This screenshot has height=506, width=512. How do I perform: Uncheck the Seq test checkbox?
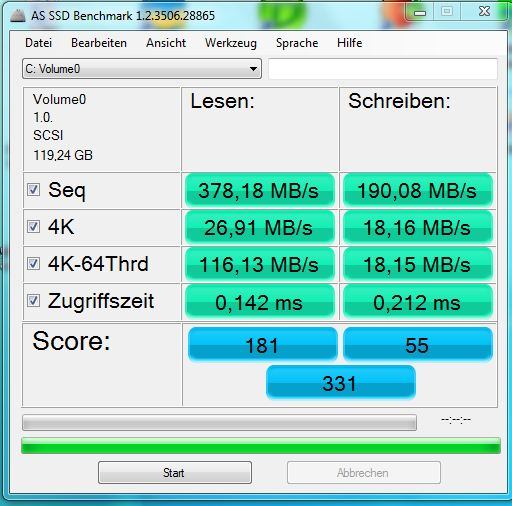point(33,190)
